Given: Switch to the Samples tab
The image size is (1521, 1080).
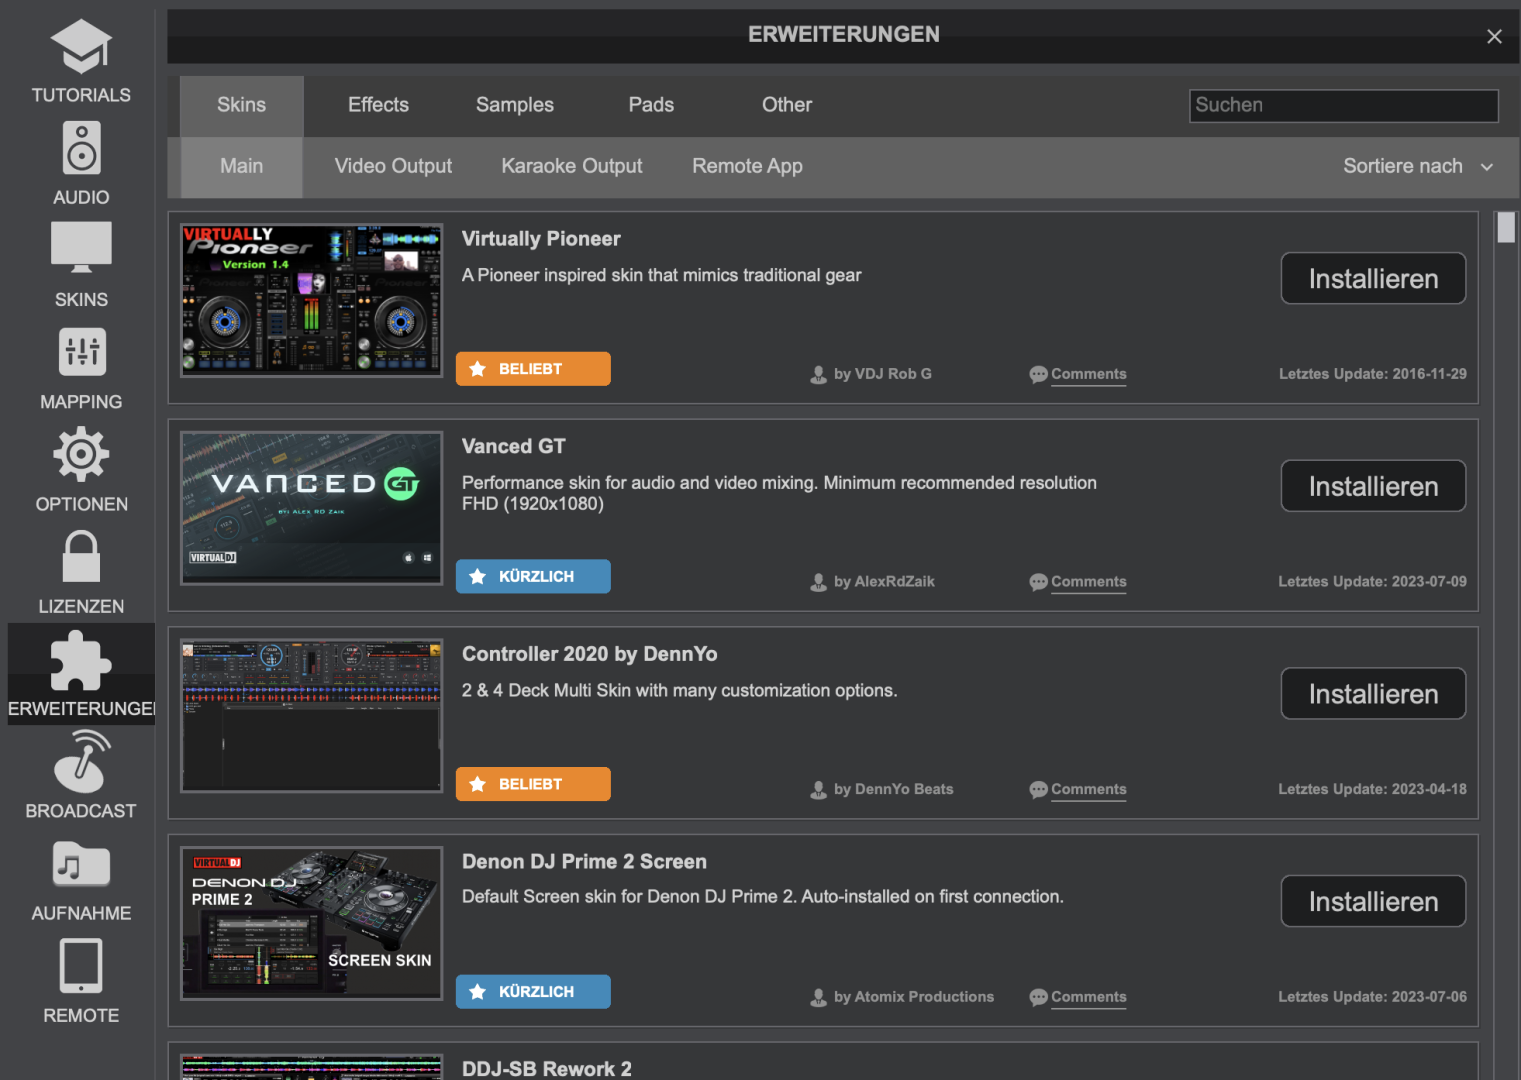Looking at the screenshot, I should [x=514, y=105].
